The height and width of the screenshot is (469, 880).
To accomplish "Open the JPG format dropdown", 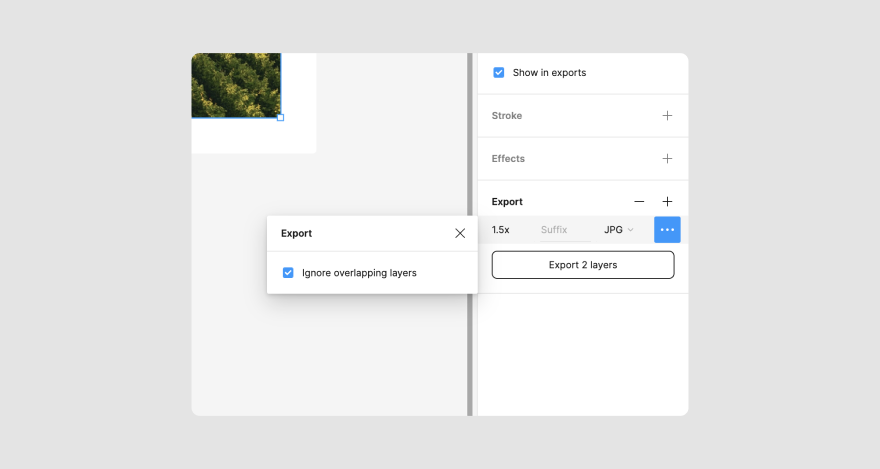I will [x=618, y=229].
